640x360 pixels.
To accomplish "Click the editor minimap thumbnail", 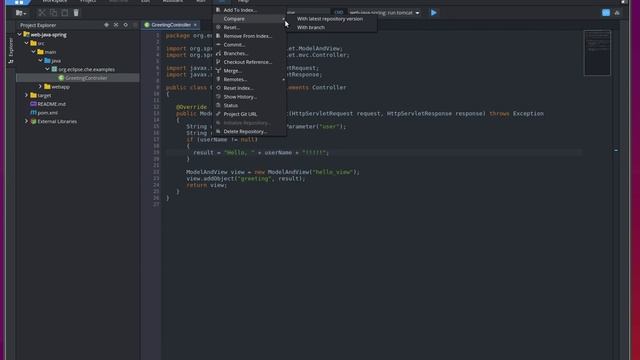I will pyautogui.click(x=597, y=53).
